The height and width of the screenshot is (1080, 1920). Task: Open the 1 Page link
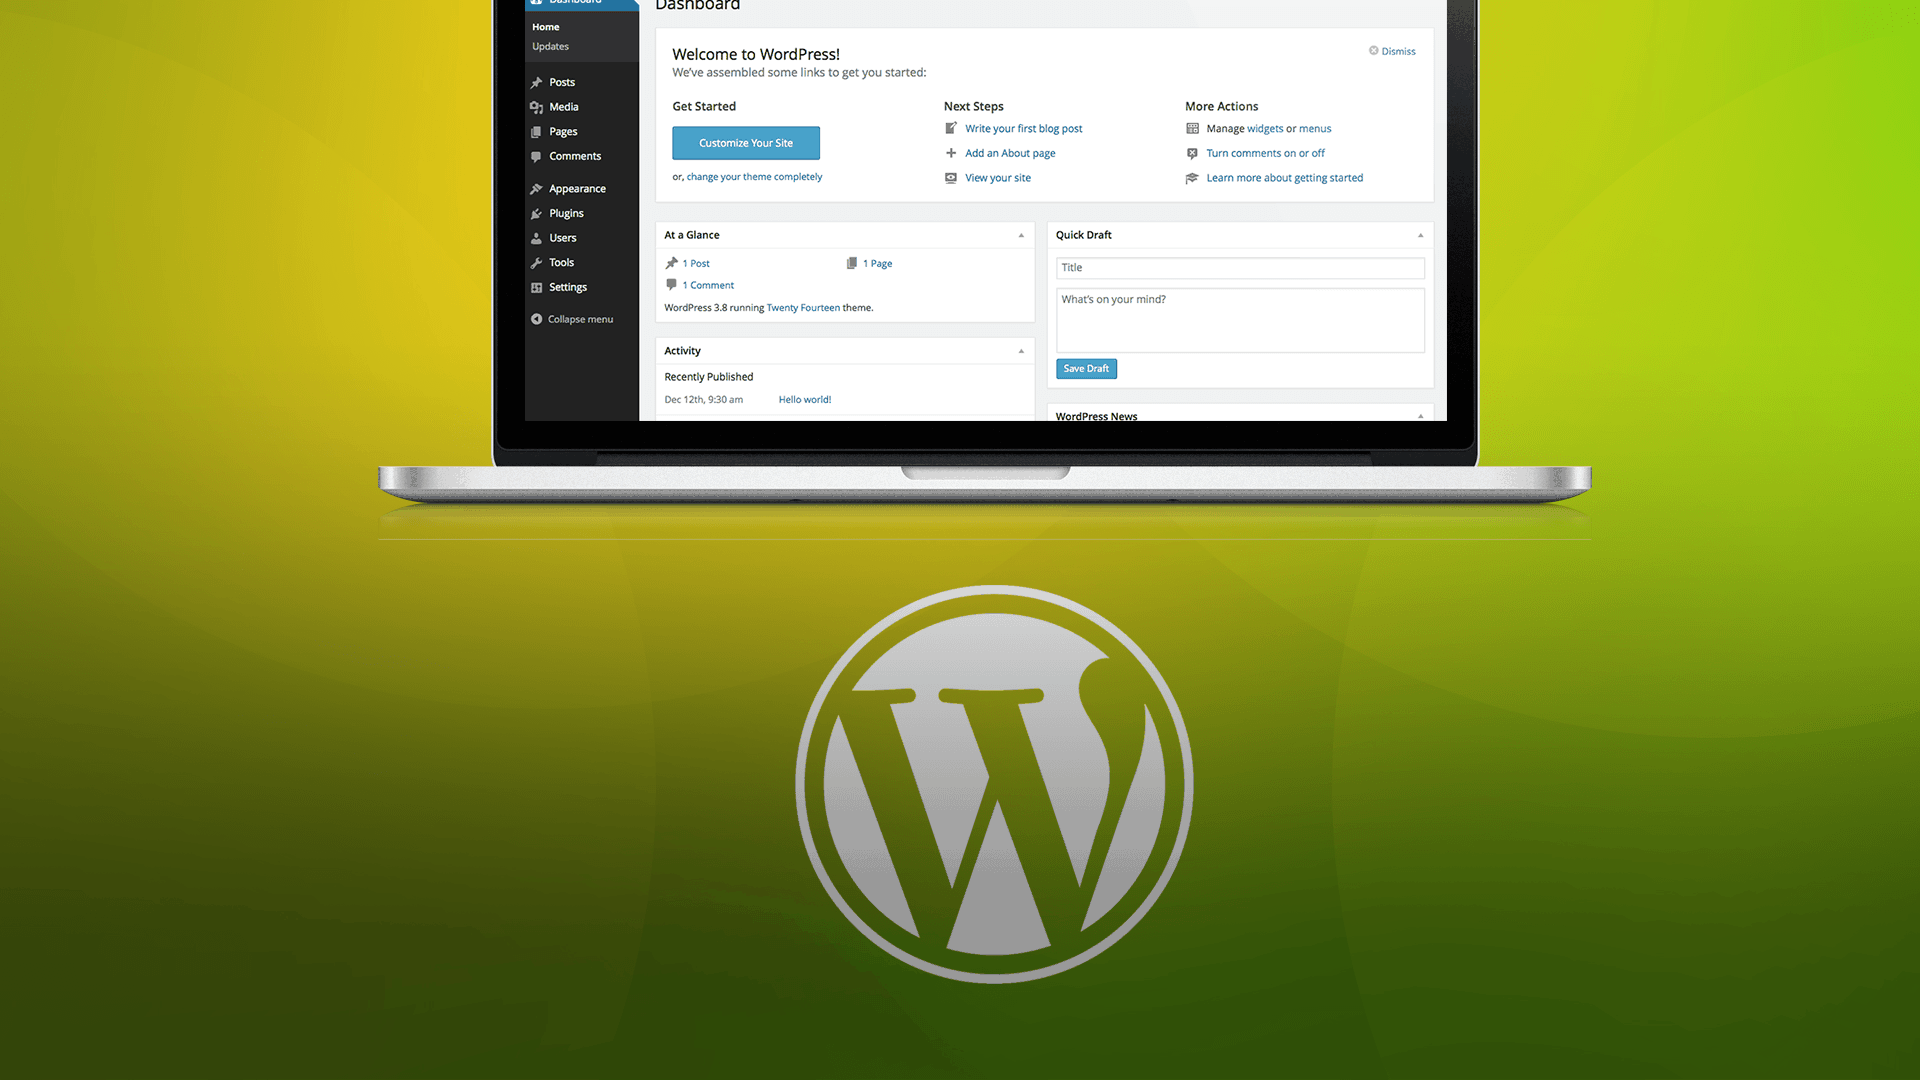(x=877, y=264)
